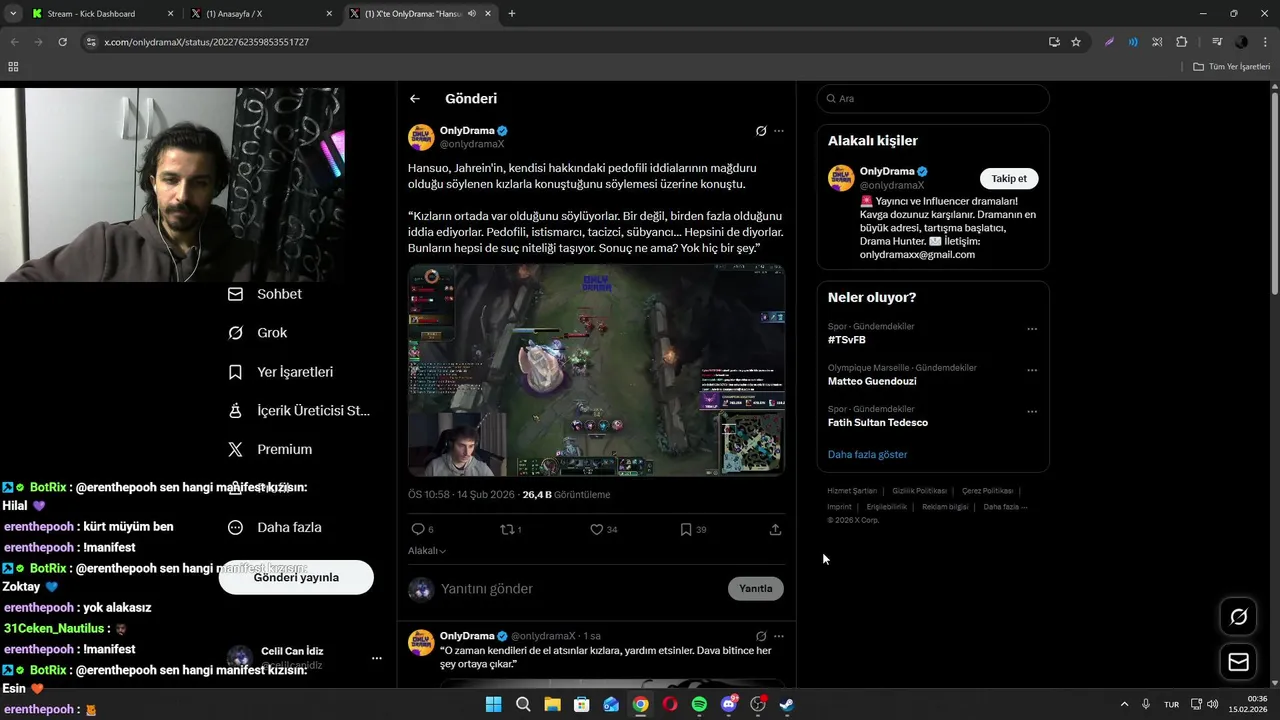Open Premium in the X sidebar
The image size is (1280, 720).
pyautogui.click(x=270, y=450)
